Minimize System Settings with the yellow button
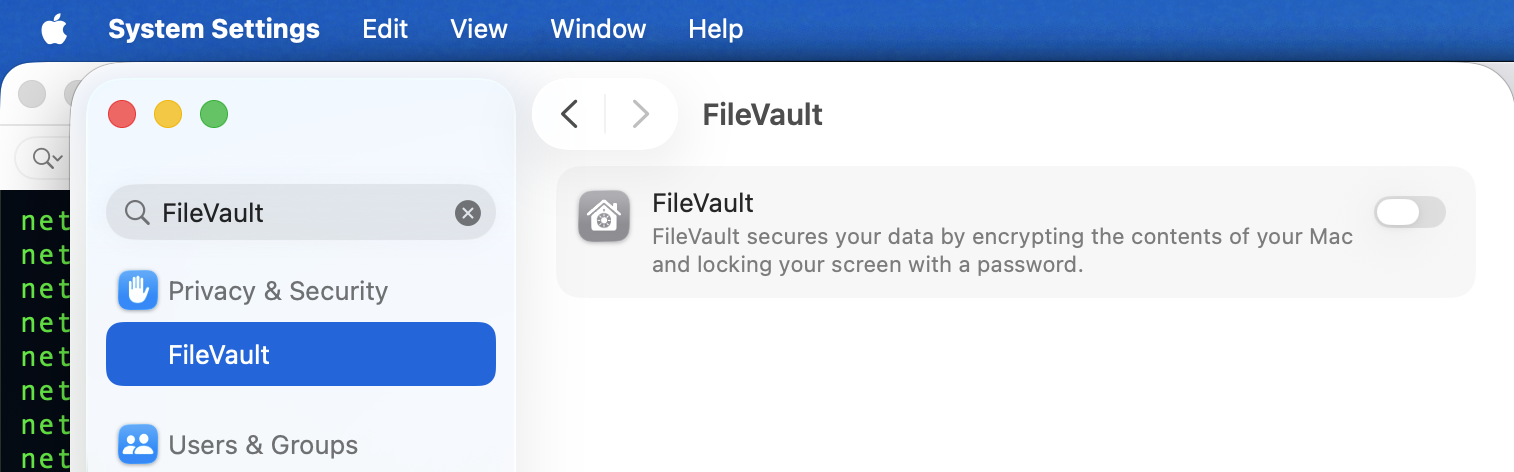The image size is (1514, 472). 168,114
